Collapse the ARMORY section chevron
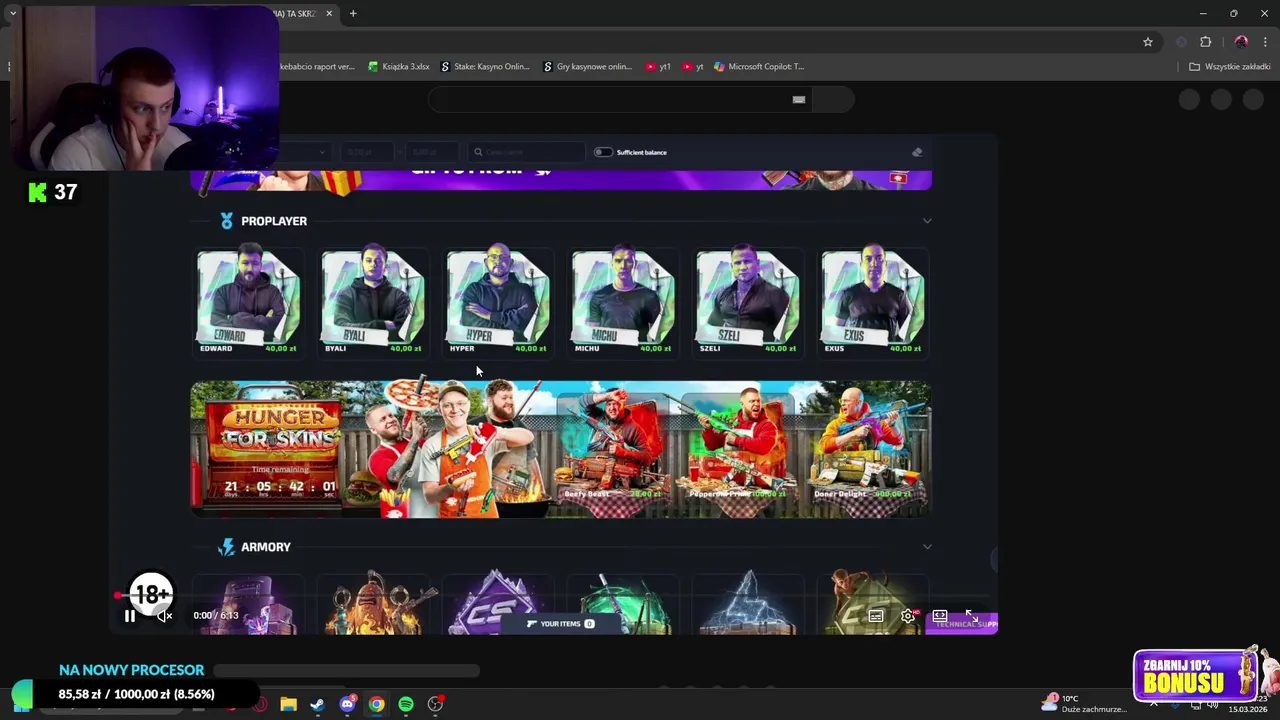Viewport: 1280px width, 720px height. (927, 547)
